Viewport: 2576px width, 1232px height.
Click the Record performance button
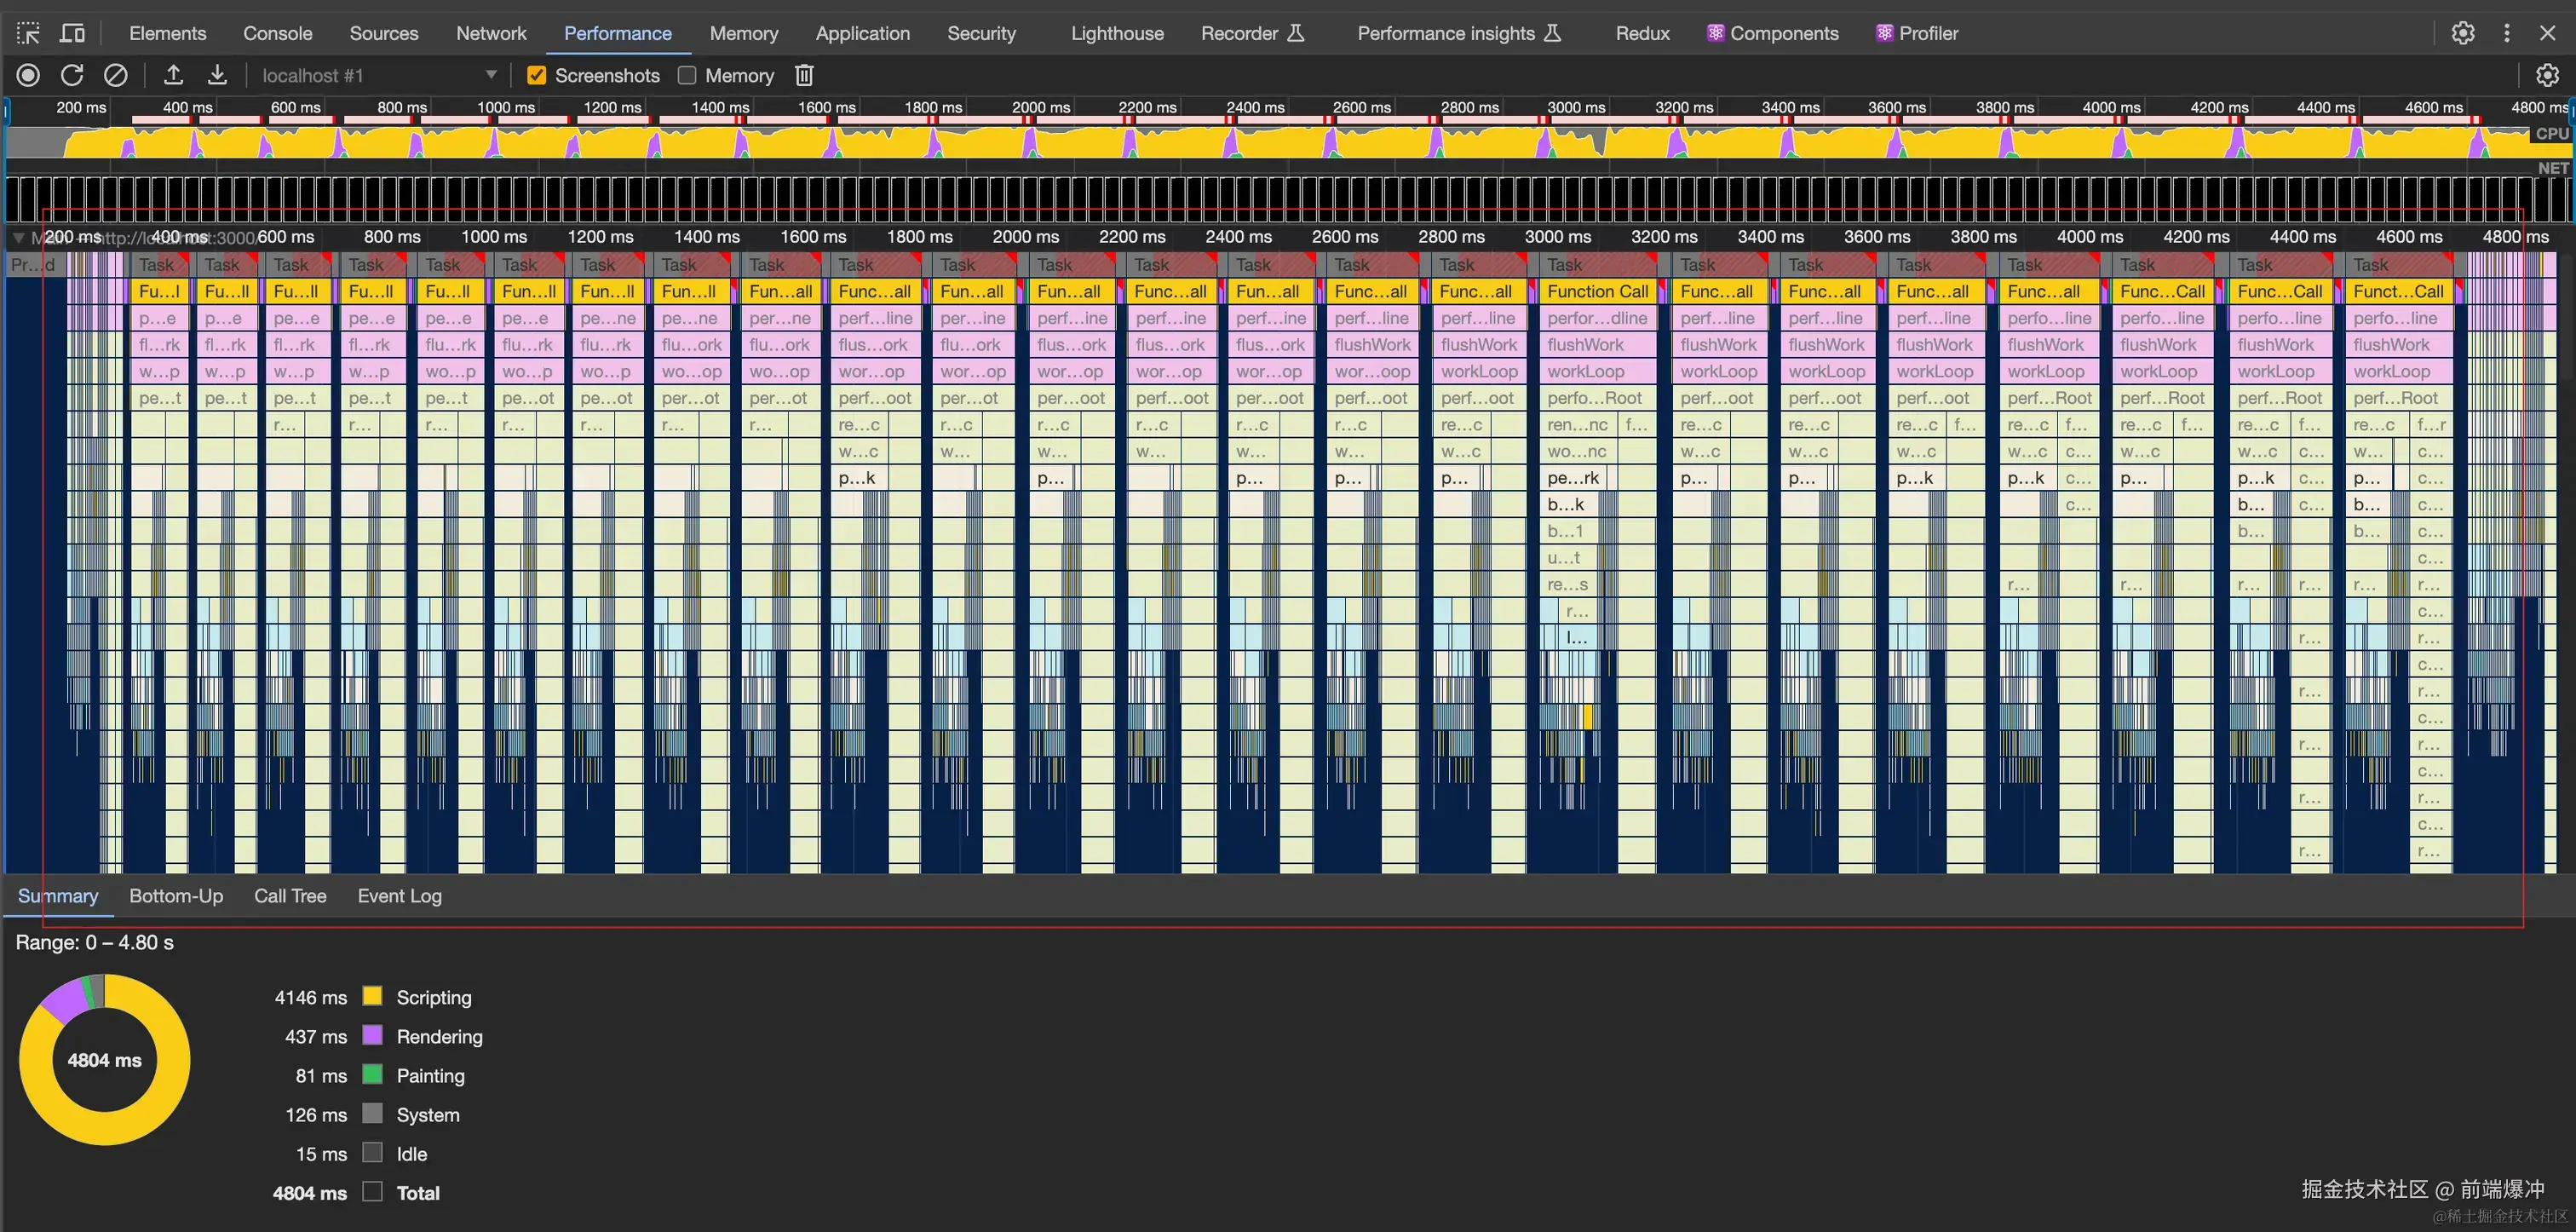tap(28, 75)
